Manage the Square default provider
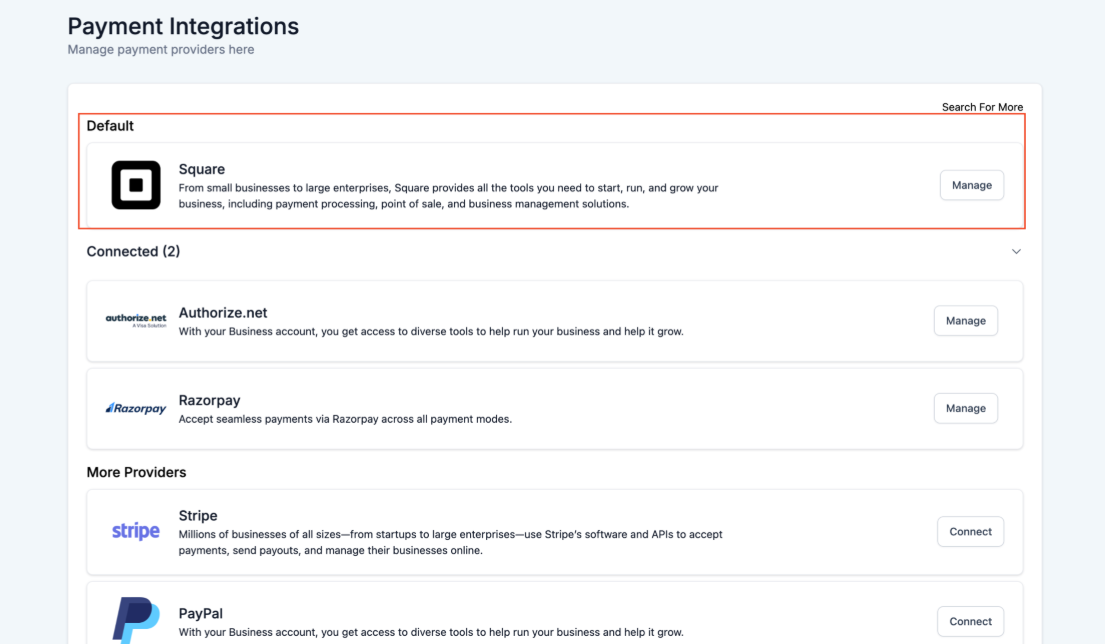1105x644 pixels. click(971, 185)
